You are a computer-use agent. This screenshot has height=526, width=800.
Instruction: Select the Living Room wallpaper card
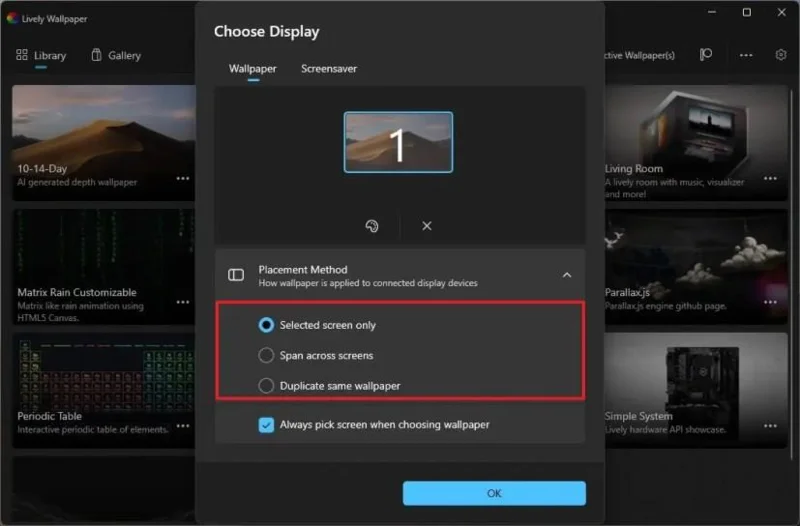coord(696,143)
